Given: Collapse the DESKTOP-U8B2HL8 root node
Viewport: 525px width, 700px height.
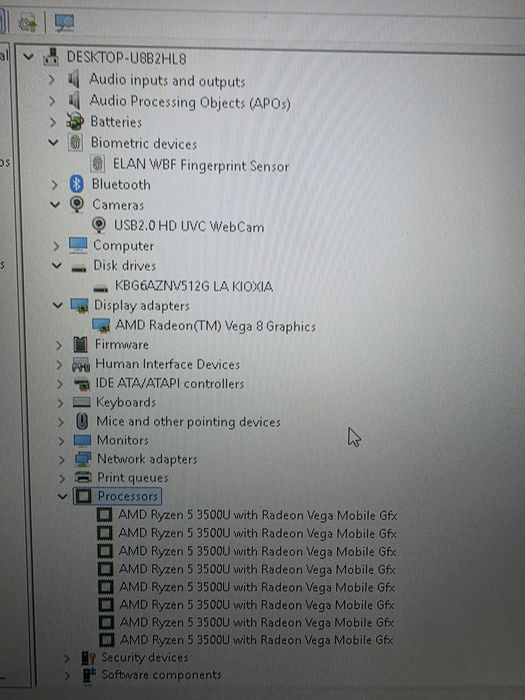Looking at the screenshot, I should [x=29, y=57].
